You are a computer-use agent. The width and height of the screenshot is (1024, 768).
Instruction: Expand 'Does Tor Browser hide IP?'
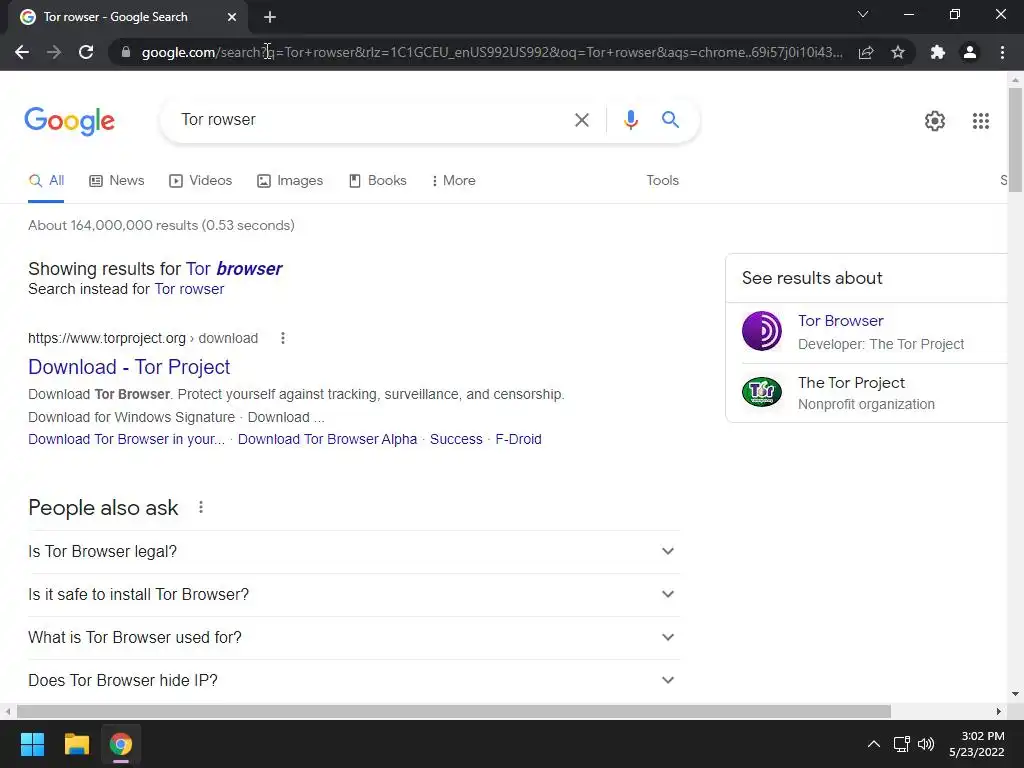(353, 680)
